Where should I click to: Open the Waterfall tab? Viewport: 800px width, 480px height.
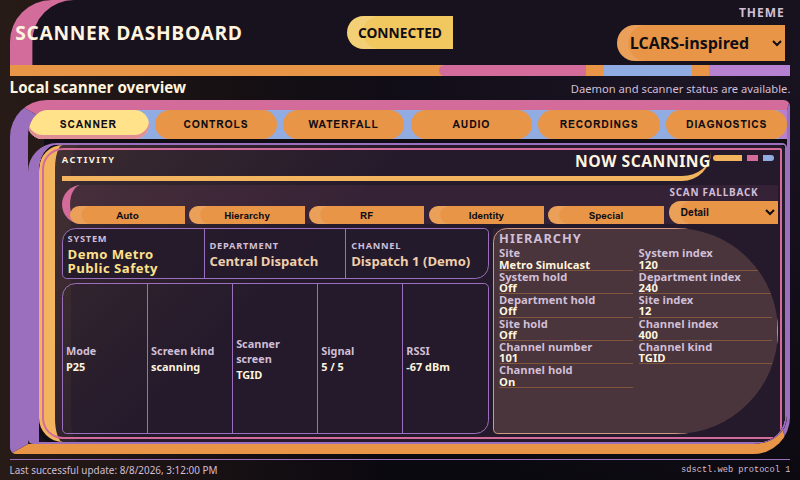[343, 124]
